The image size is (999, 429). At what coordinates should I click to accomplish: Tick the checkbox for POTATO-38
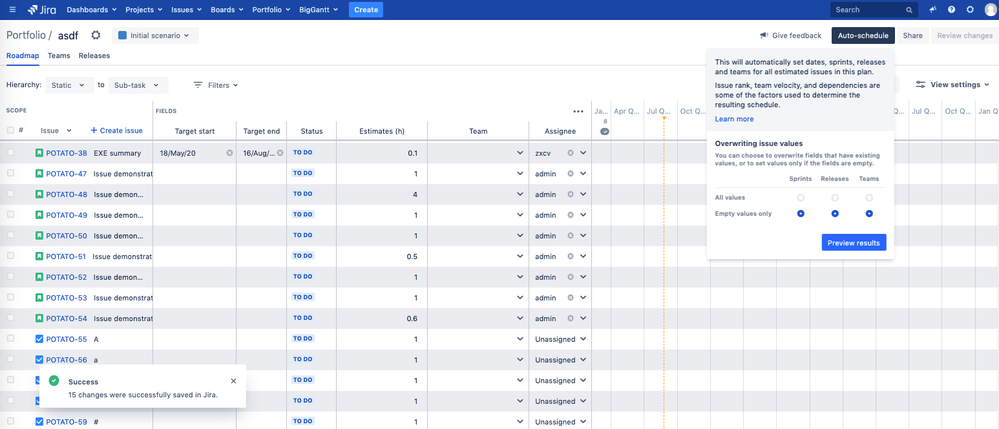point(10,152)
